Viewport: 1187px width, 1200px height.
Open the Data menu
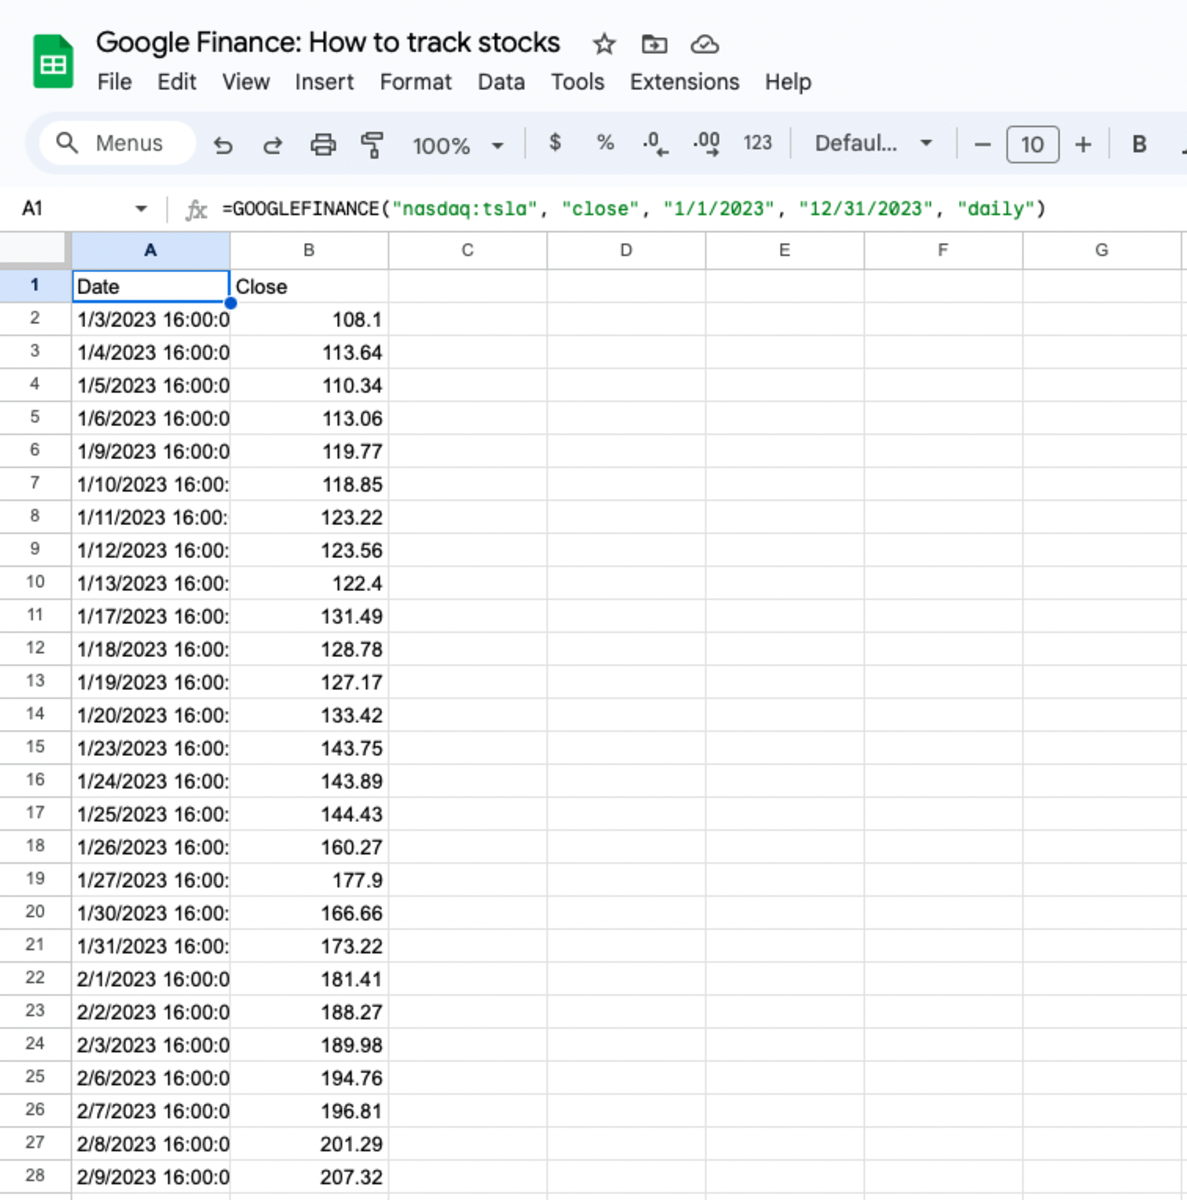(500, 82)
